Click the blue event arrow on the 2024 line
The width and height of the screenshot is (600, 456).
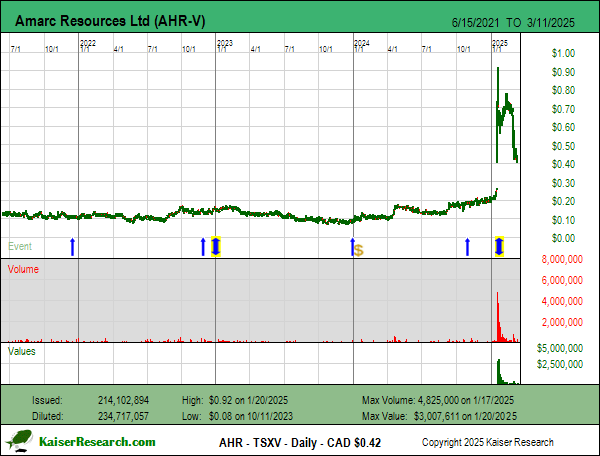[x=352, y=247]
